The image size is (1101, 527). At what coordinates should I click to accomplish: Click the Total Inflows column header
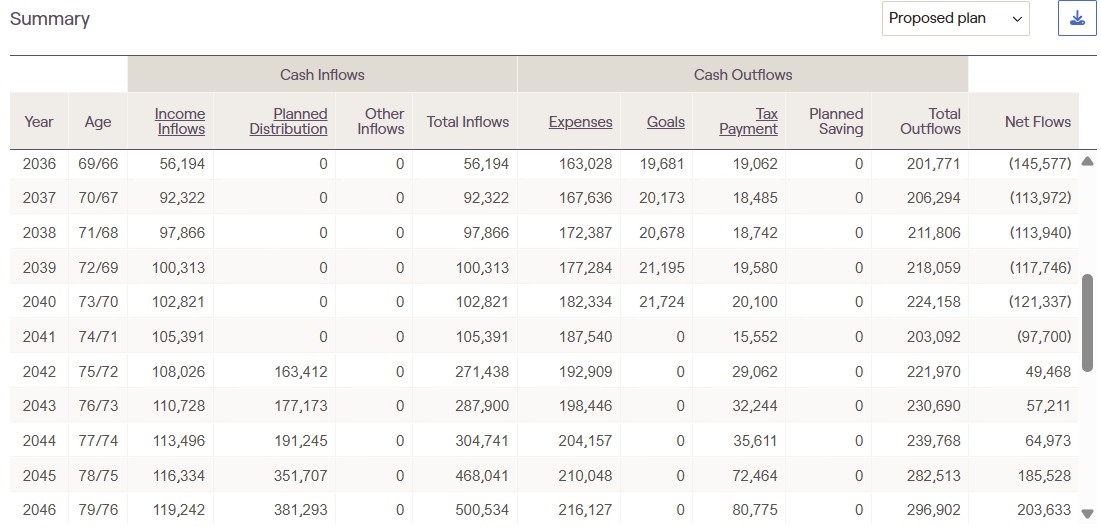pyautogui.click(x=467, y=122)
